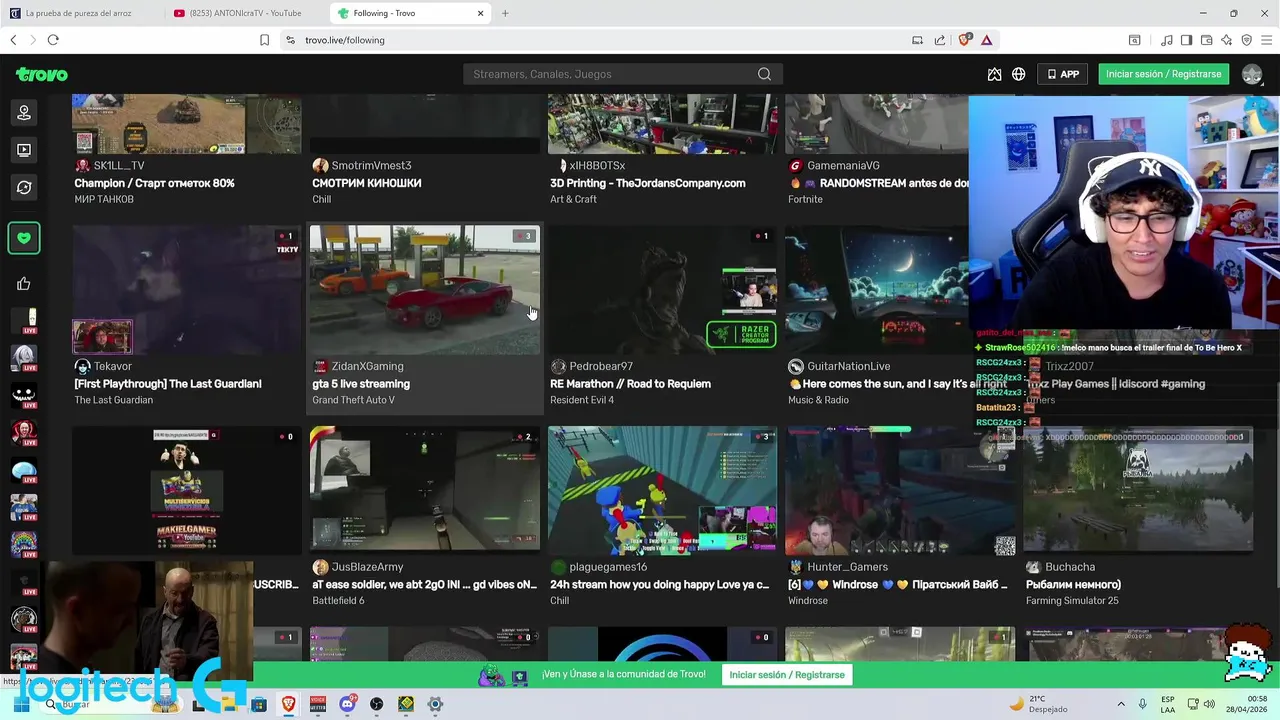Click the search magnifier icon

764,74
